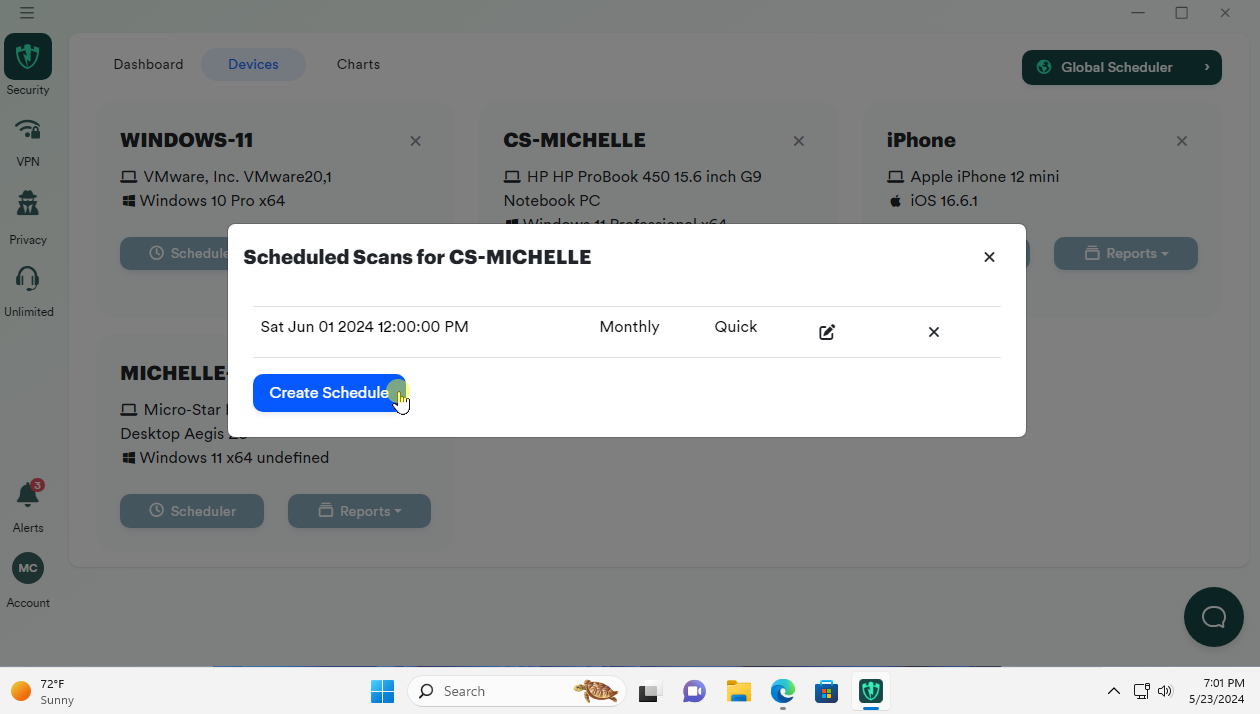Open Alerts bell with notifications
This screenshot has width=1260, height=714.
28,502
